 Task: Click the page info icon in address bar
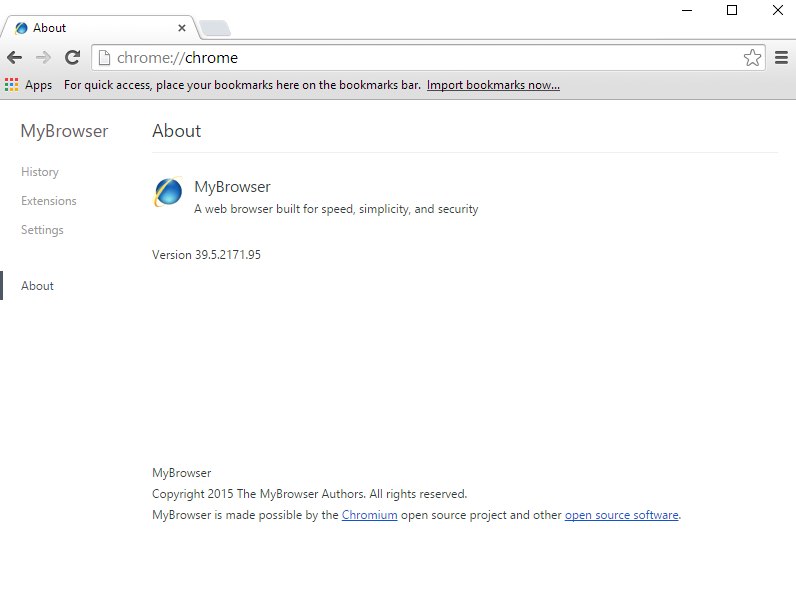103,58
